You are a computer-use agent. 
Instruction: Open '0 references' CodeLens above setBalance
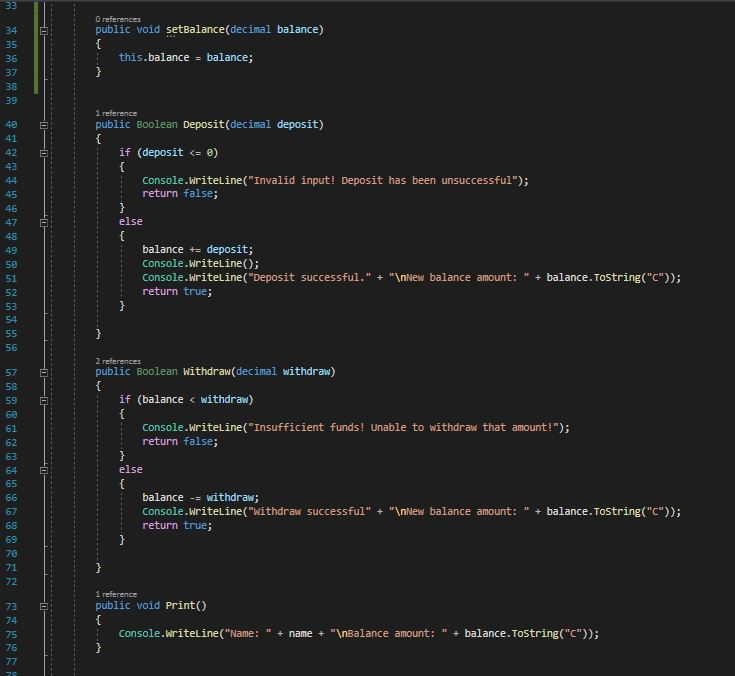pos(118,19)
